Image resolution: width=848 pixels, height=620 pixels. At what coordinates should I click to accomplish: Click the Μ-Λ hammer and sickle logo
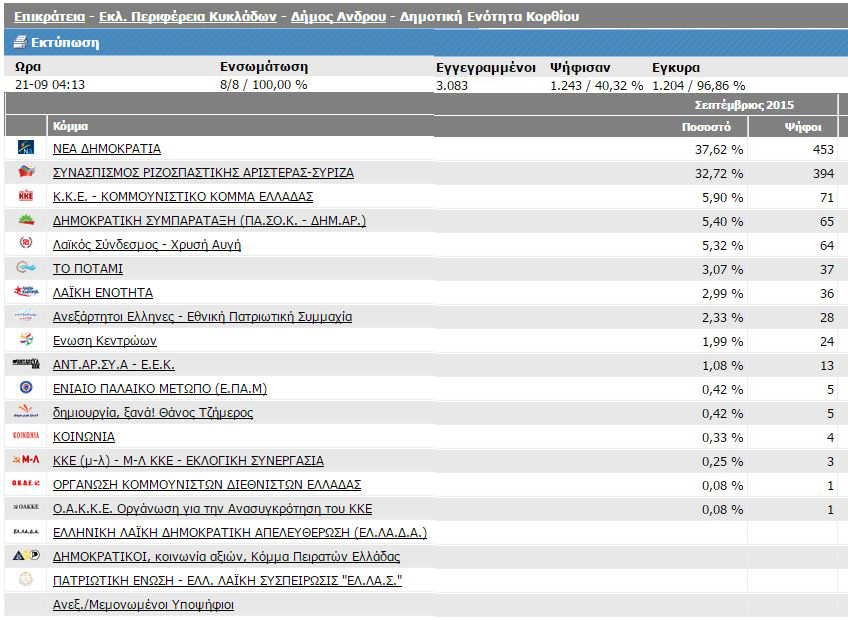(x=26, y=459)
